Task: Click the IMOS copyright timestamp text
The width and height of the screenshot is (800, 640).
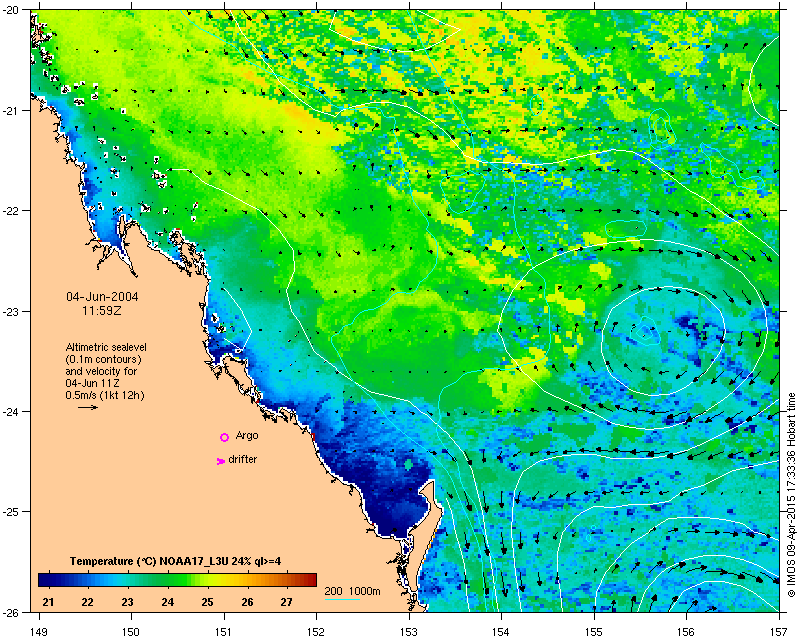Action: click(x=791, y=495)
